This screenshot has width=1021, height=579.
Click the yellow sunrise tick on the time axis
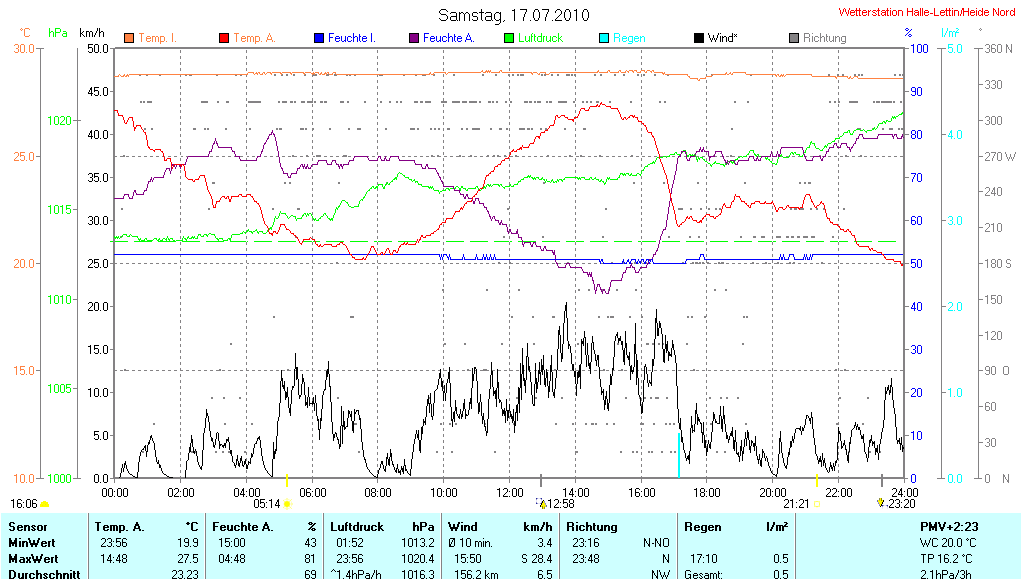287,482
